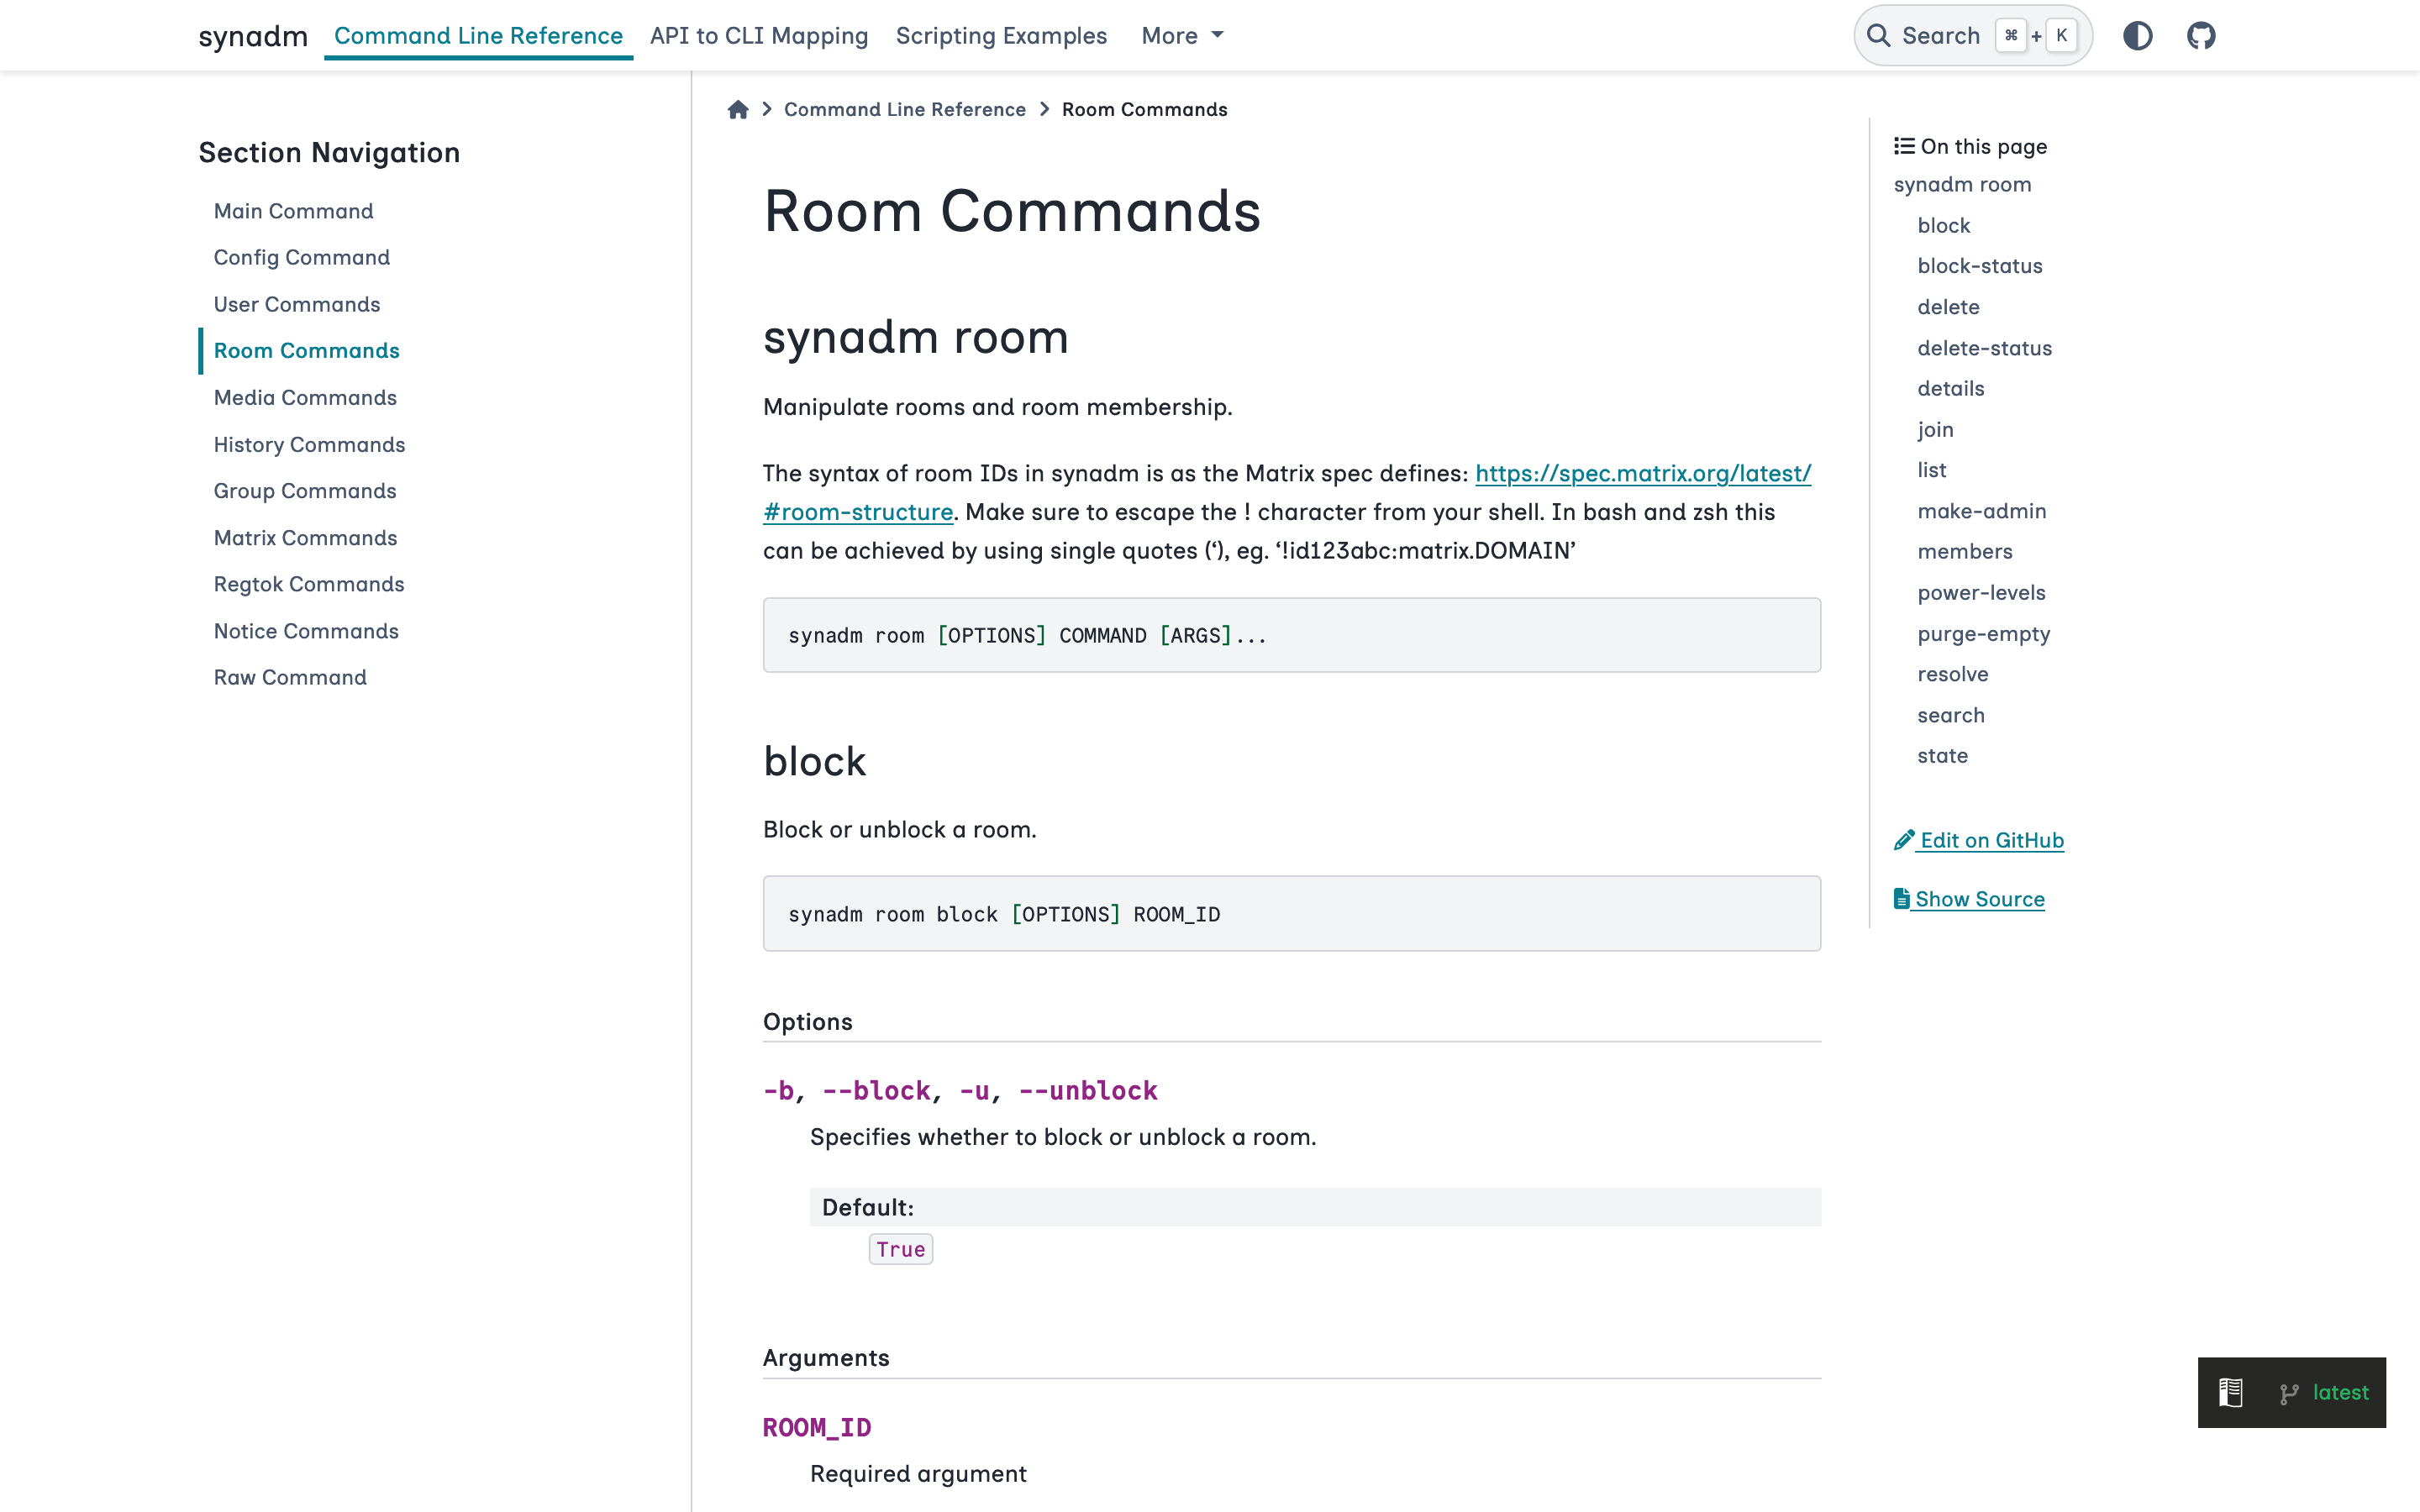Click Command Line Reference breadcrumb link

pos(904,109)
